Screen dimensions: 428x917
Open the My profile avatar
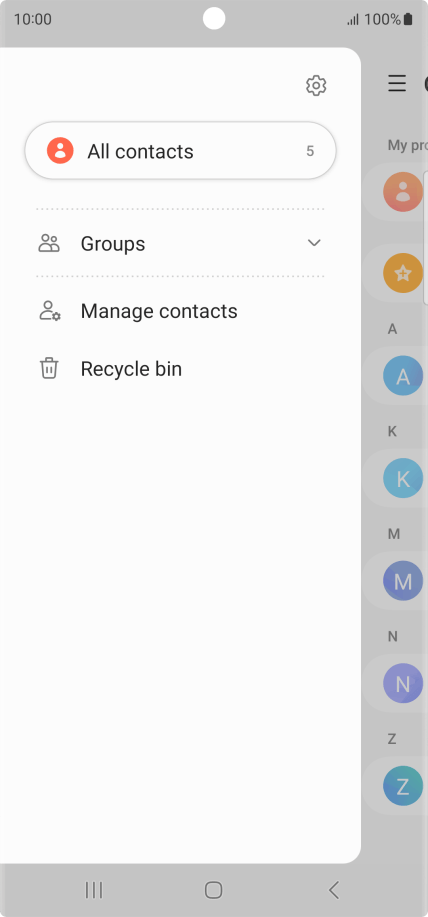403,192
